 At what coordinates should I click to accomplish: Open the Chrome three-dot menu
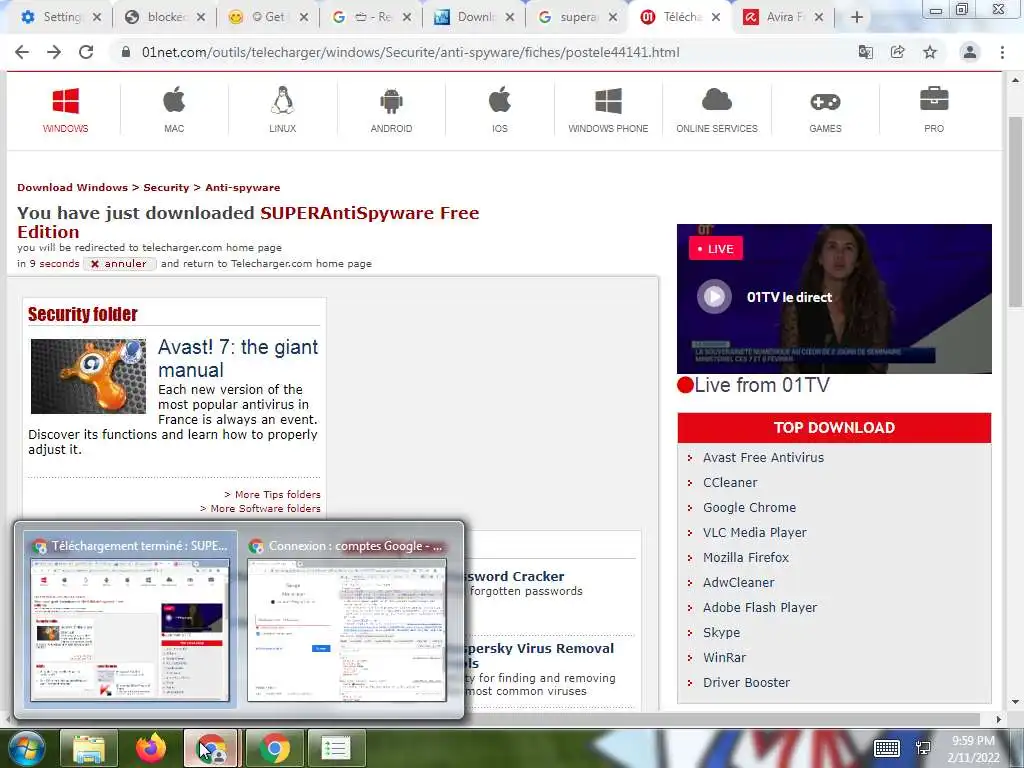point(1002,52)
